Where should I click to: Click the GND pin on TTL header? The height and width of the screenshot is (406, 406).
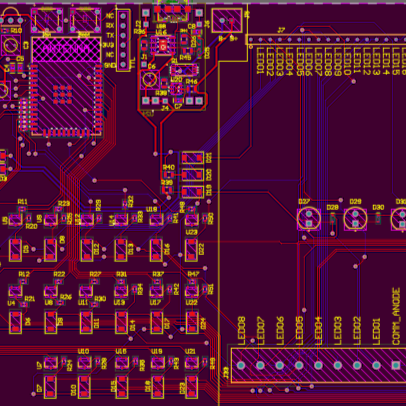[123, 64]
